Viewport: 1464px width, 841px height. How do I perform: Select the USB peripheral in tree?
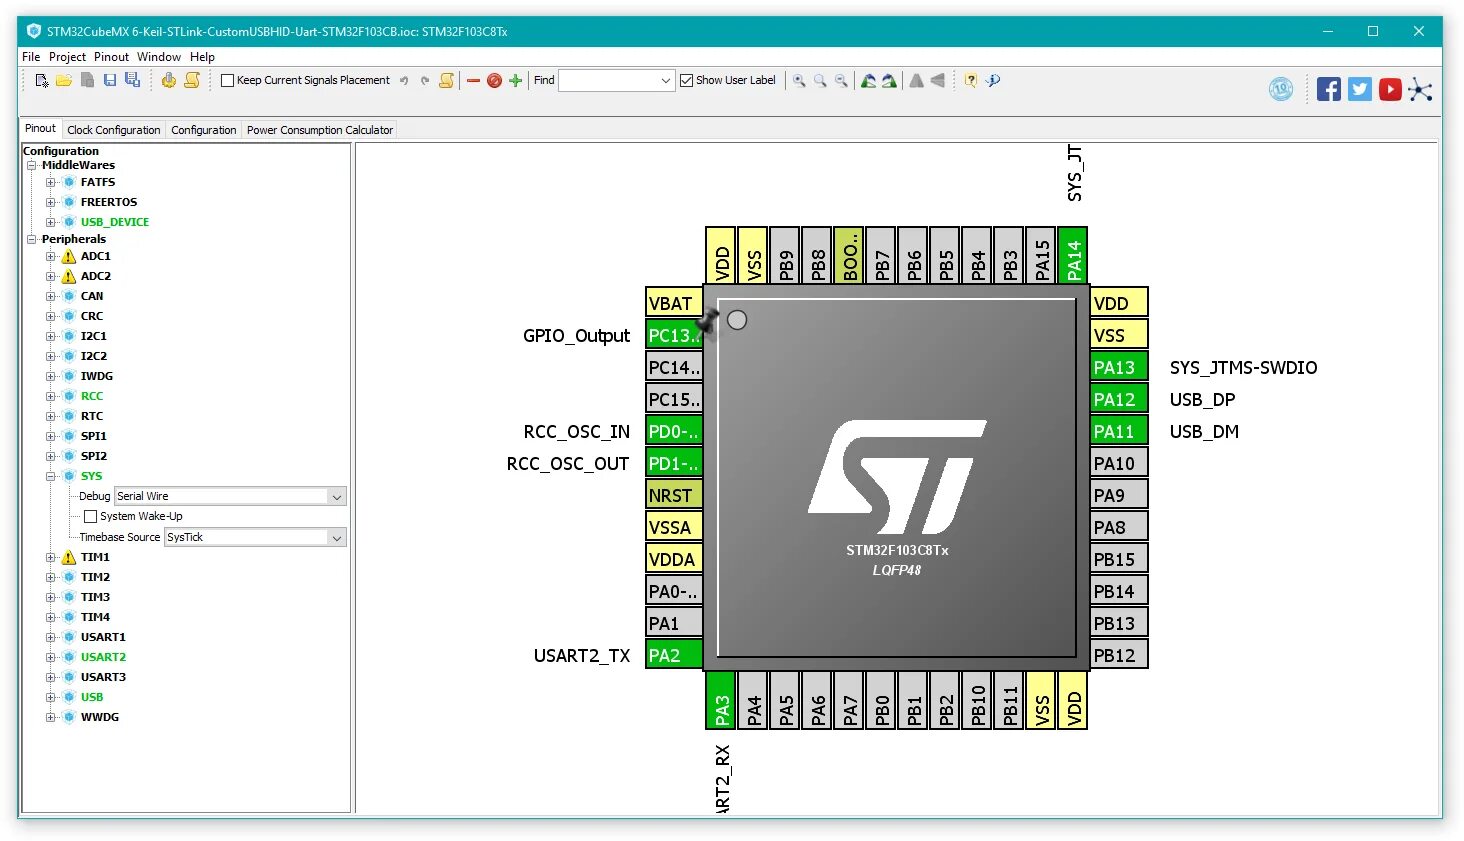coord(92,697)
